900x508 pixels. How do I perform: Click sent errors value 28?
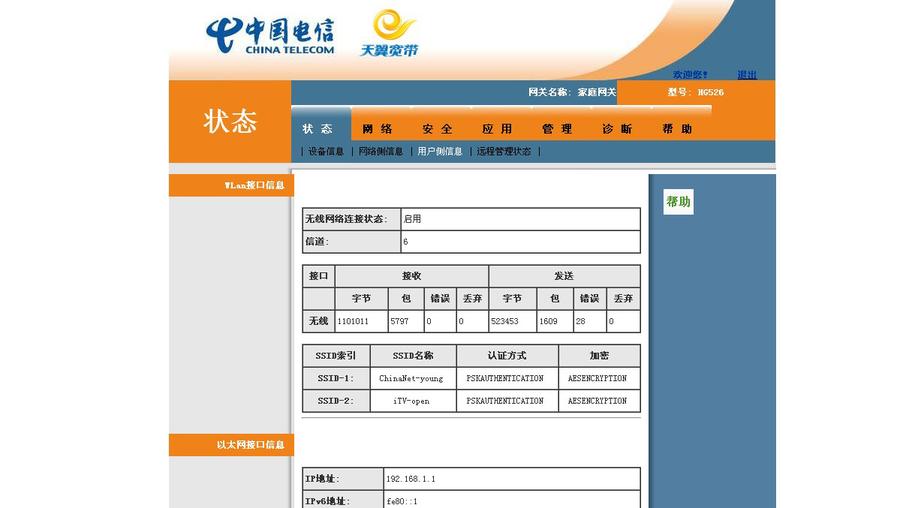[x=580, y=321]
